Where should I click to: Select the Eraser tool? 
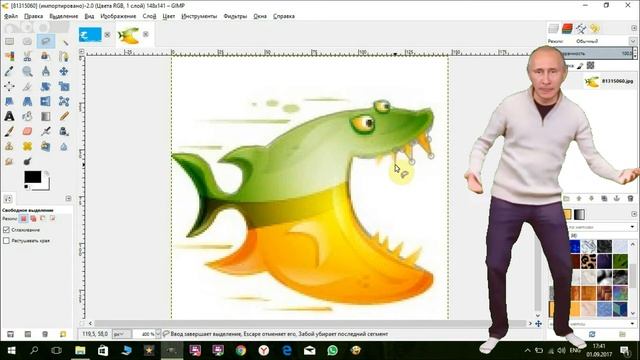point(27,131)
